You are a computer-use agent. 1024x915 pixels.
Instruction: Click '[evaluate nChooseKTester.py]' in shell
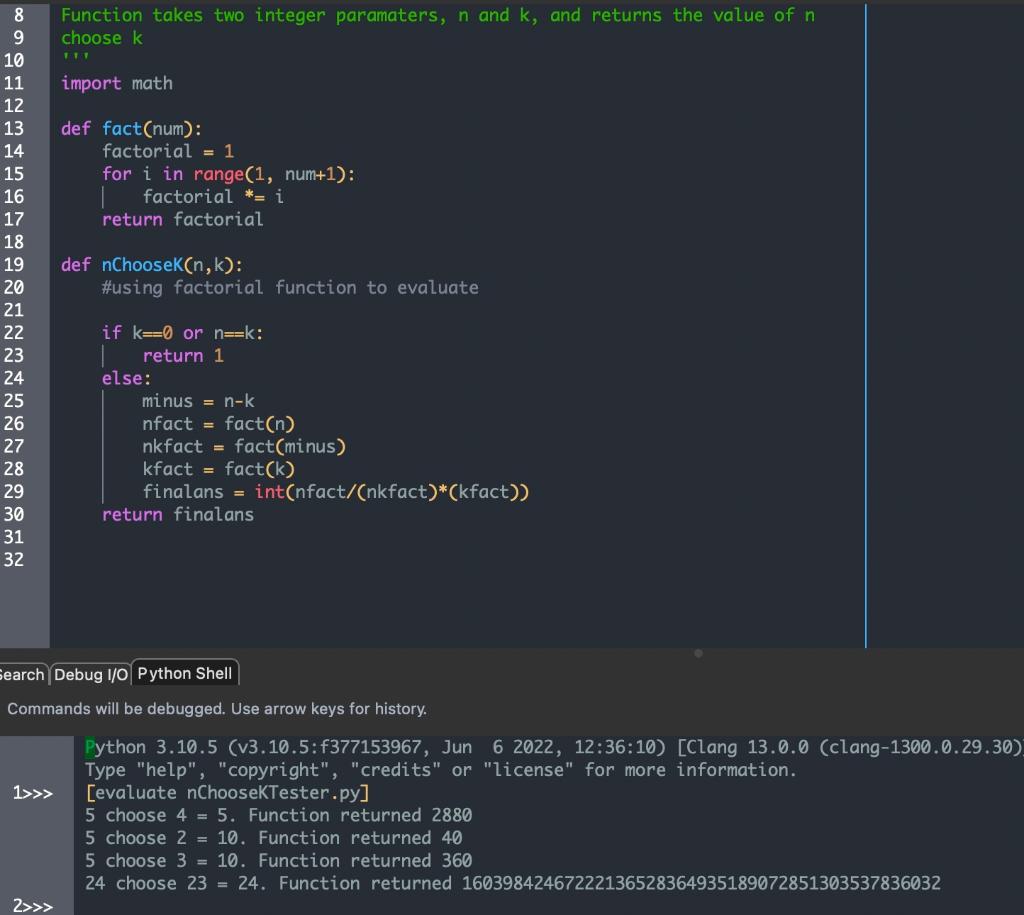coord(227,793)
